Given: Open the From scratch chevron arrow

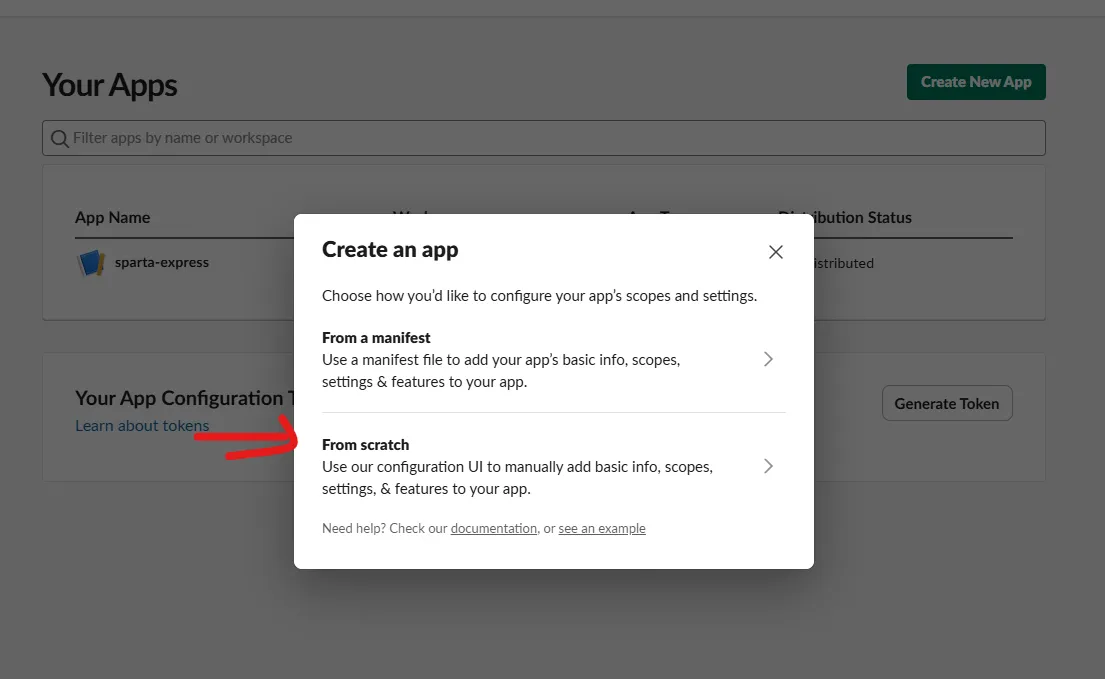Looking at the screenshot, I should pyautogui.click(x=768, y=466).
